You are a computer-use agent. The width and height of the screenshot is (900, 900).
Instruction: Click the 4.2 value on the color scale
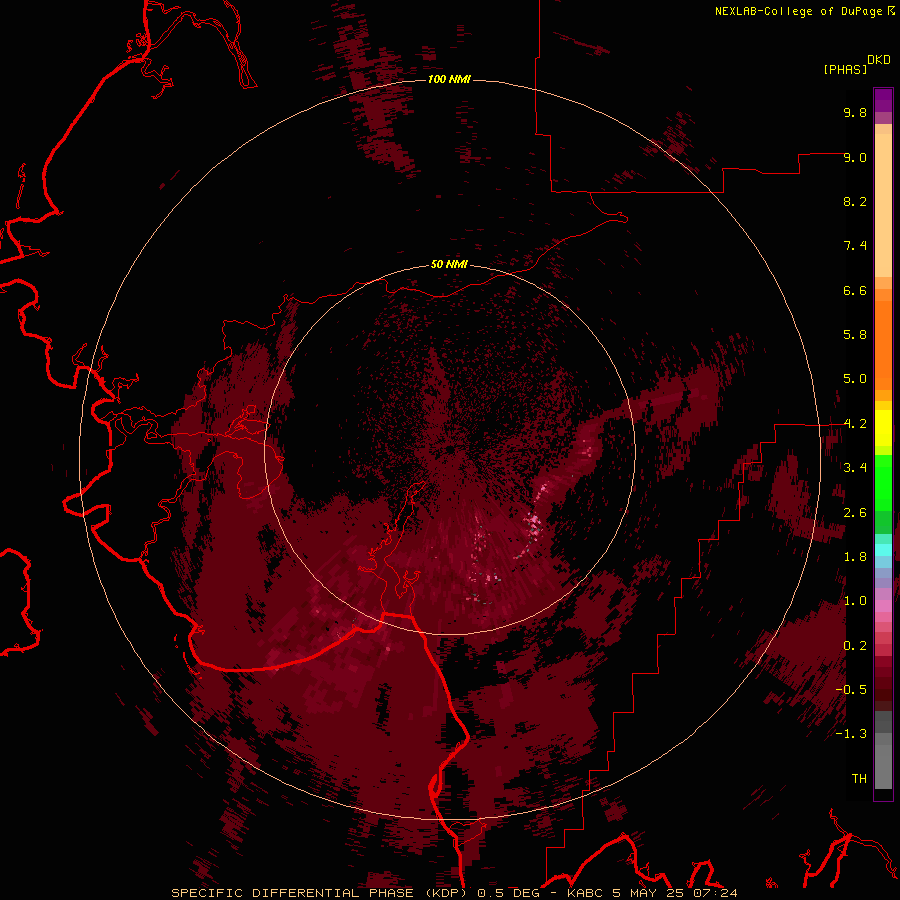[x=855, y=424]
